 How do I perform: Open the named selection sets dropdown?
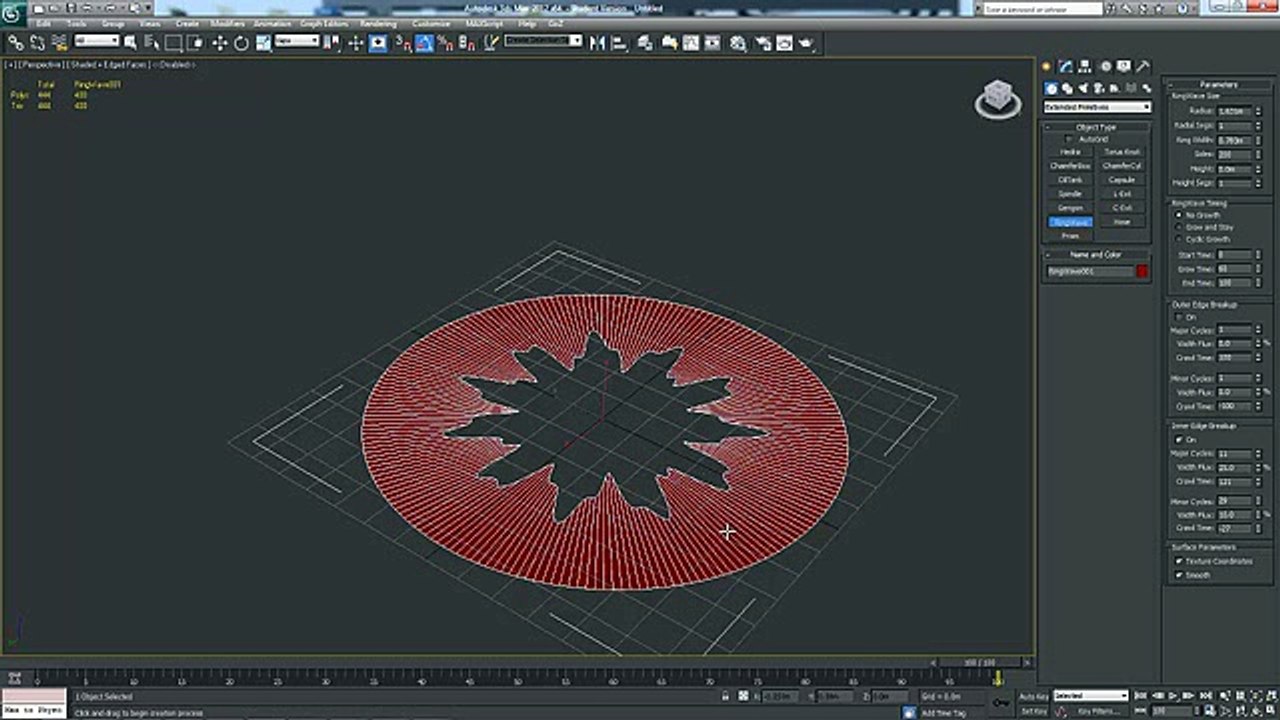click(x=543, y=41)
